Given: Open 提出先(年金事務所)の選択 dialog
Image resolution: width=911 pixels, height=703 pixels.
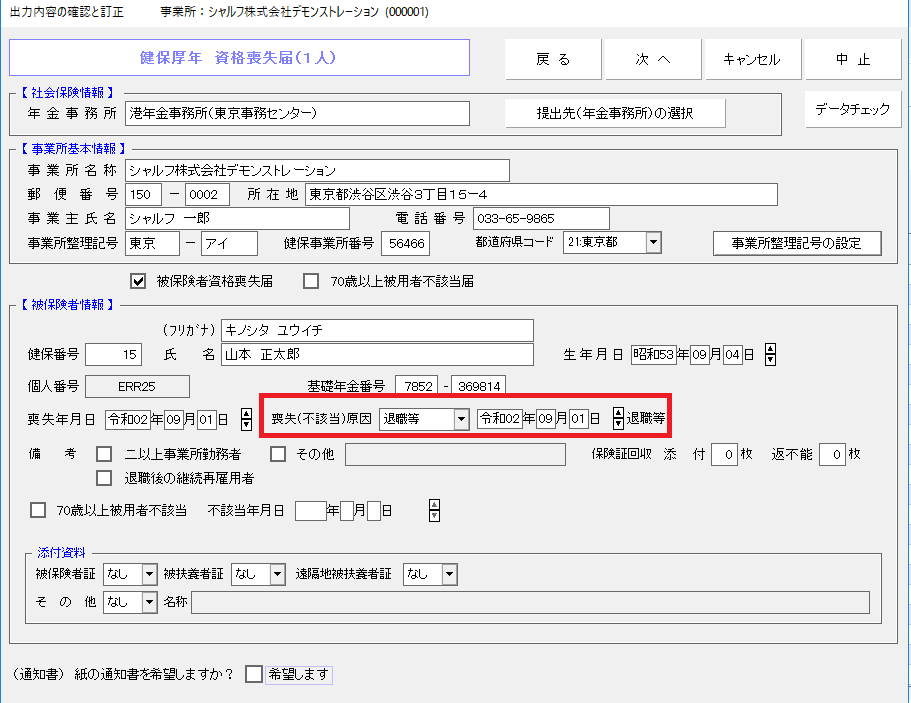Looking at the screenshot, I should click(x=614, y=113).
